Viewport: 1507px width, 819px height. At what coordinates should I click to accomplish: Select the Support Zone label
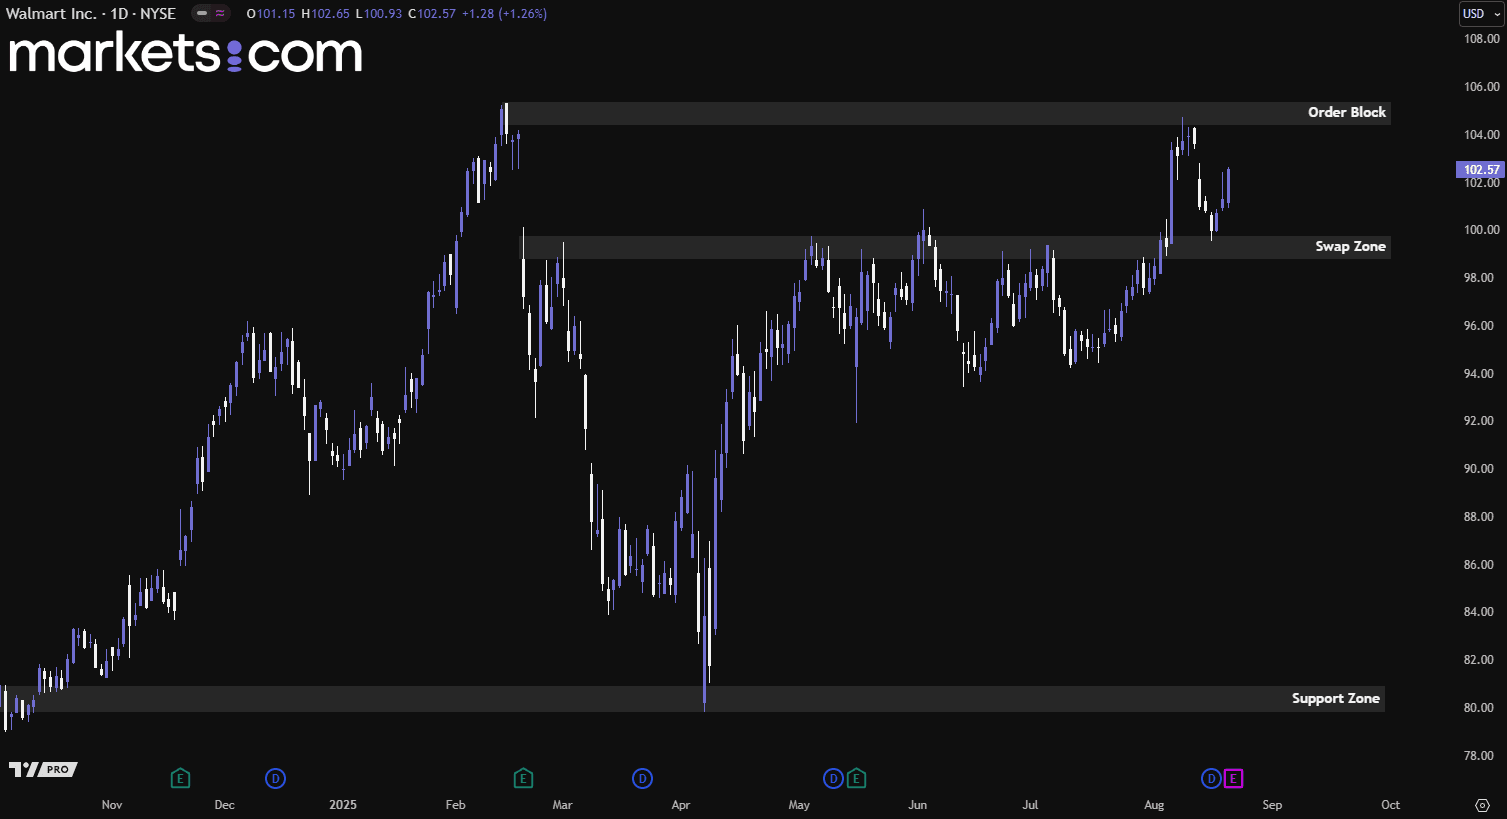tap(1335, 698)
